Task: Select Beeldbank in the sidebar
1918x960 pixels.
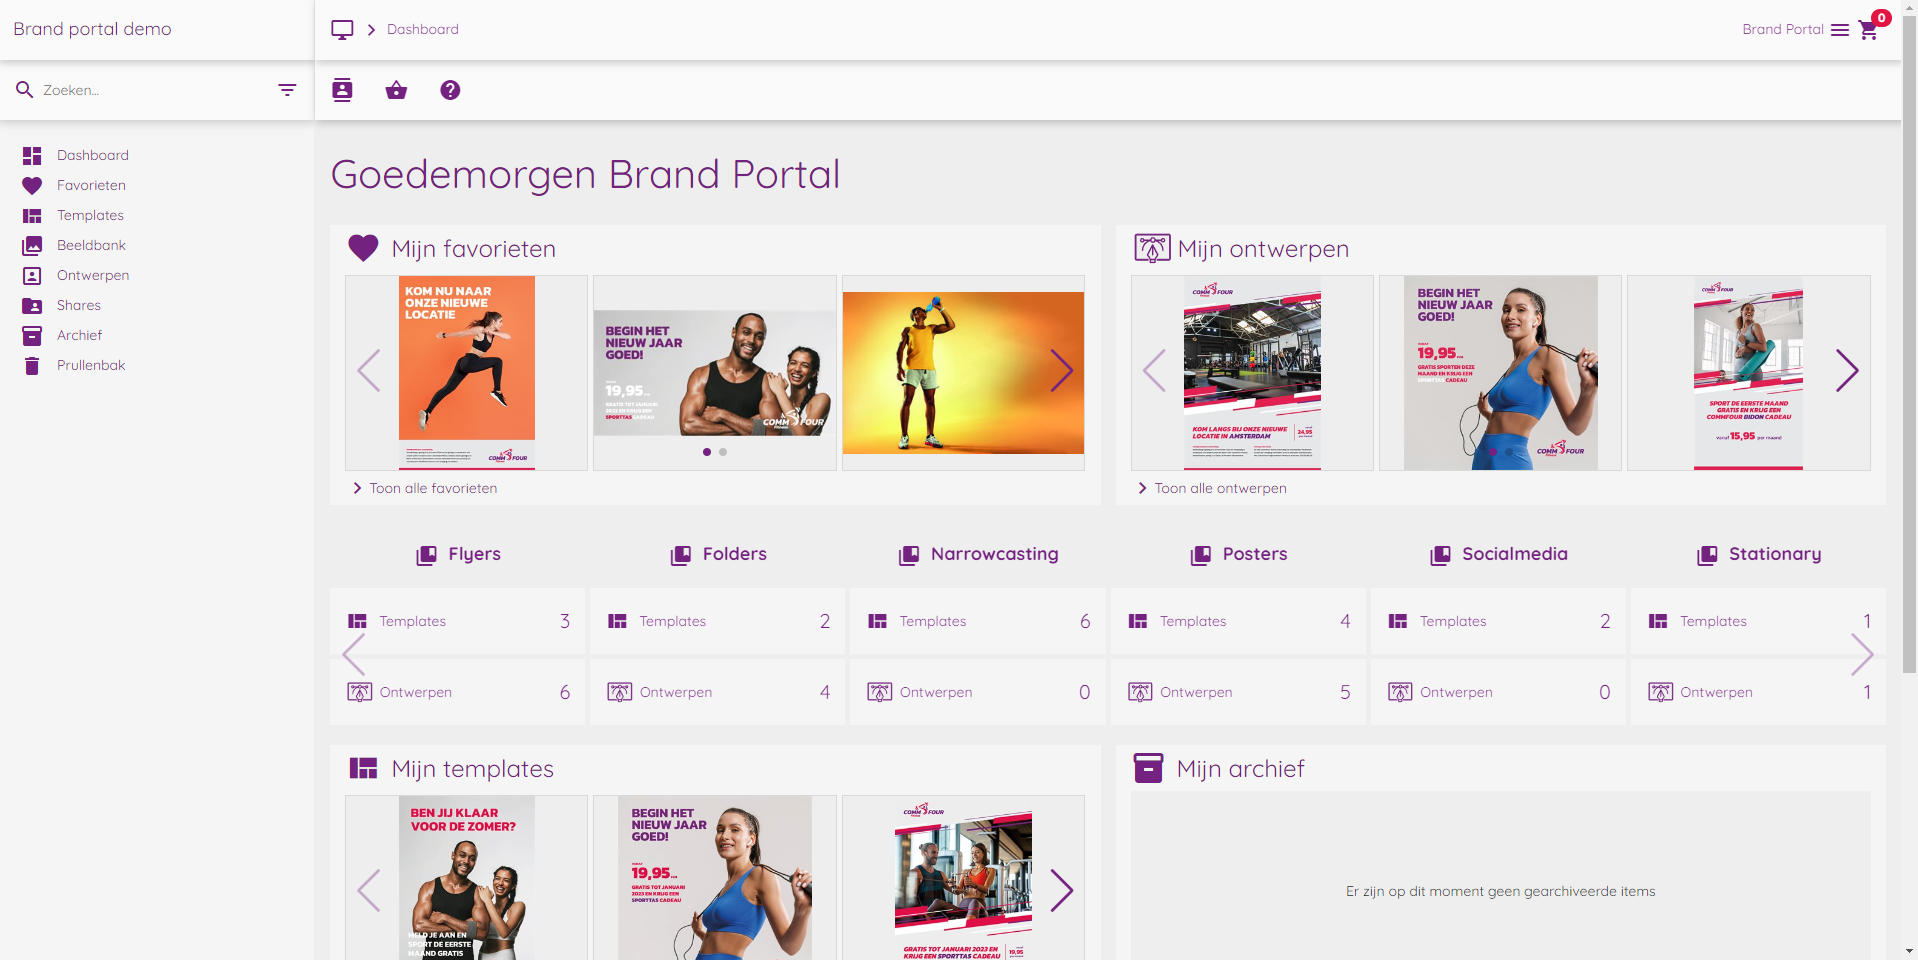Action: click(91, 245)
